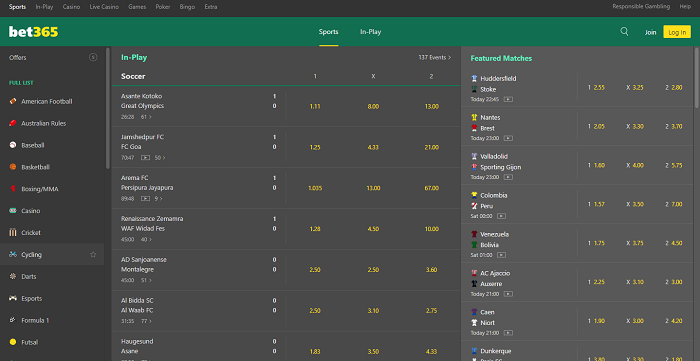Image resolution: width=700 pixels, height=361 pixels.
Task: Click the Log In button
Action: (x=677, y=32)
